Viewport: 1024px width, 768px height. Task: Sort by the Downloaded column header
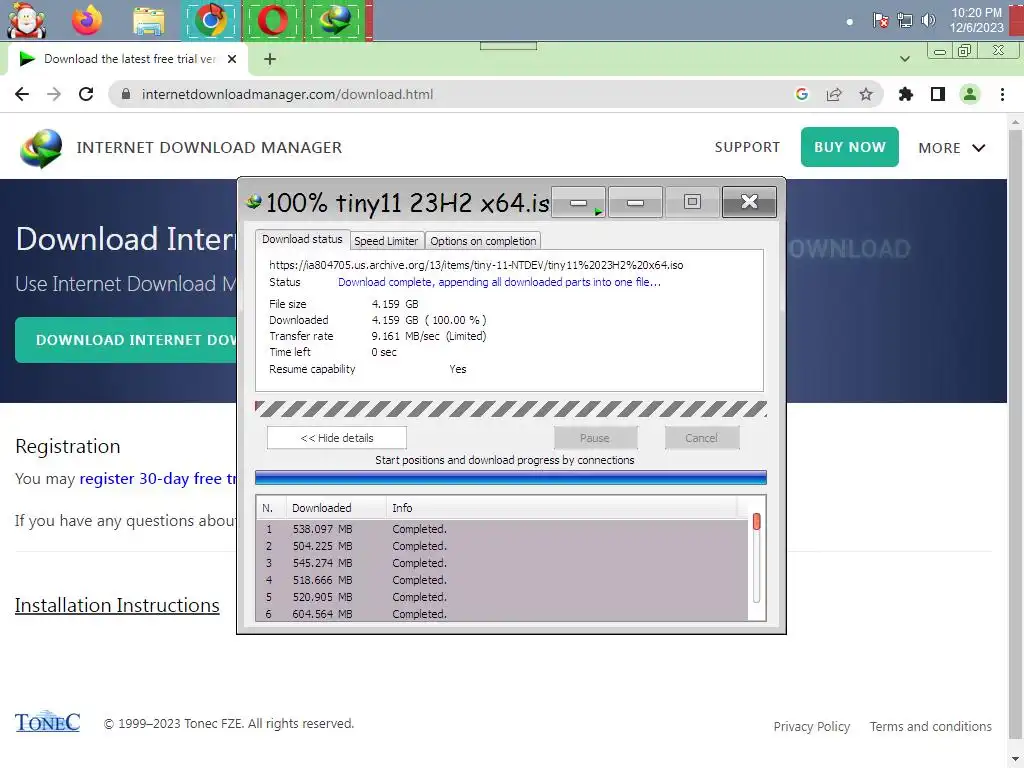[336, 508]
